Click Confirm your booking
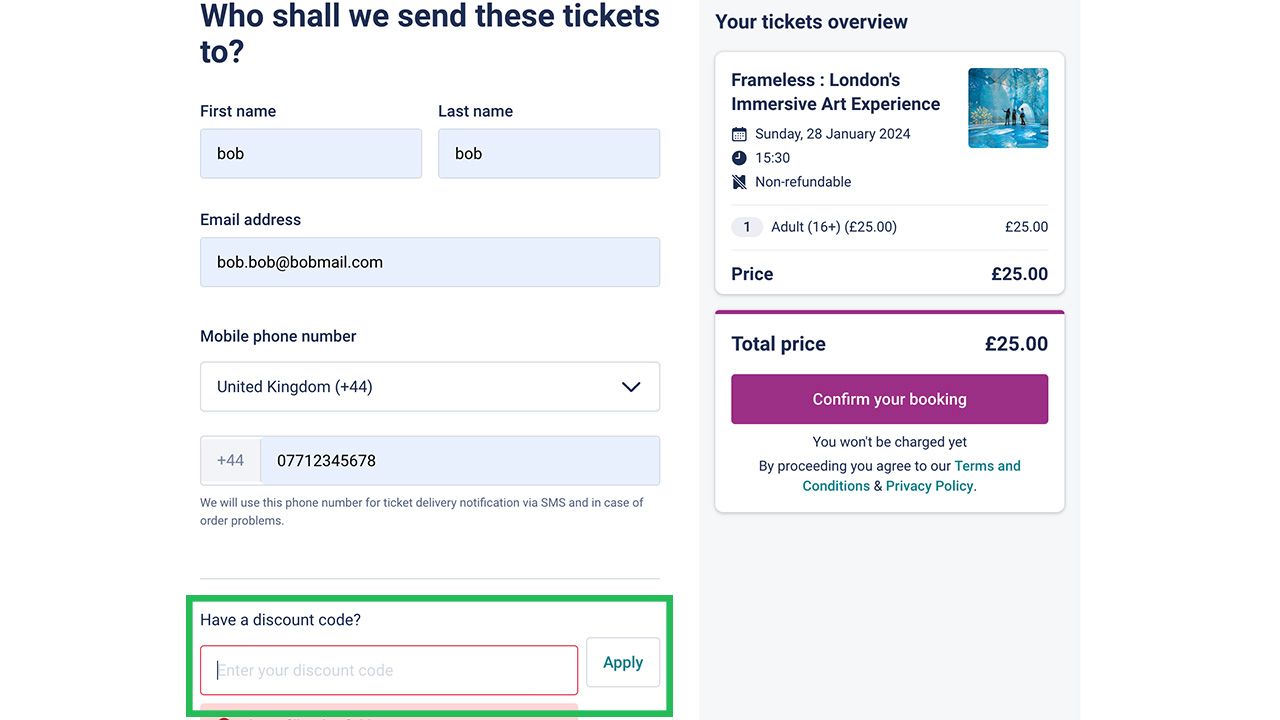This screenshot has height=720, width=1280. point(889,399)
